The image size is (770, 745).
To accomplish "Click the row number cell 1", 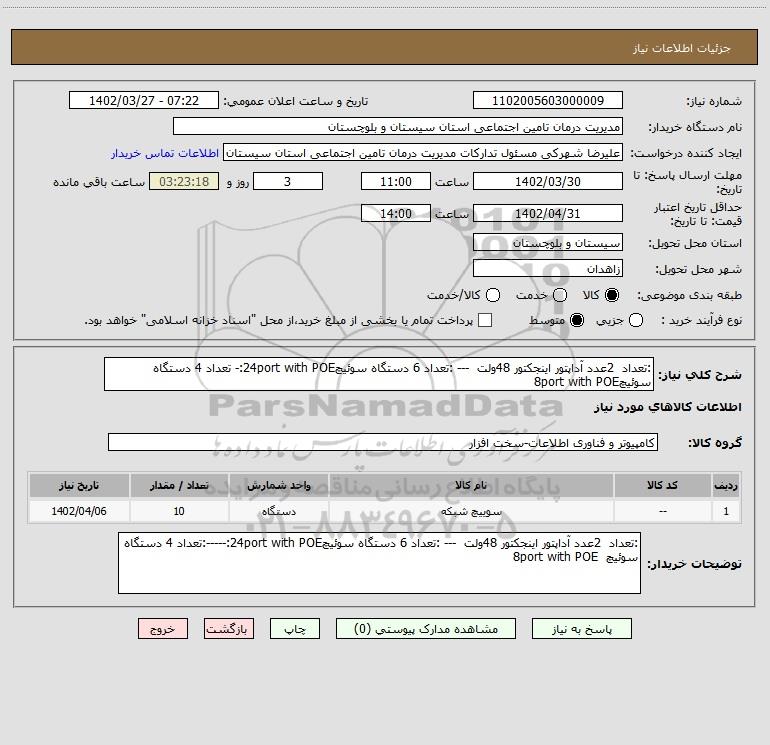I will click(x=726, y=511).
